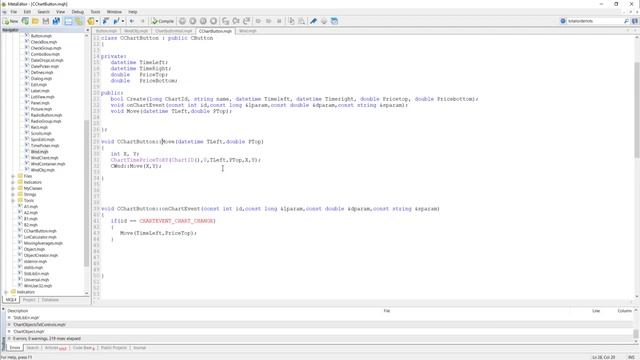Select Universal.mqh in the Navigator

pos(36,280)
